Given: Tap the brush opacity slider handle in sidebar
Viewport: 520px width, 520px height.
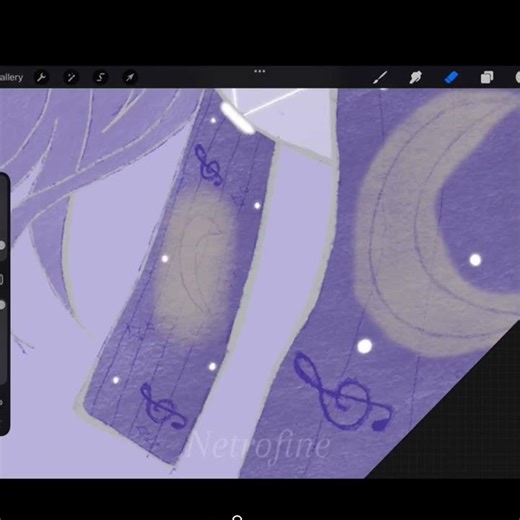Looking at the screenshot, I should coord(2,305).
